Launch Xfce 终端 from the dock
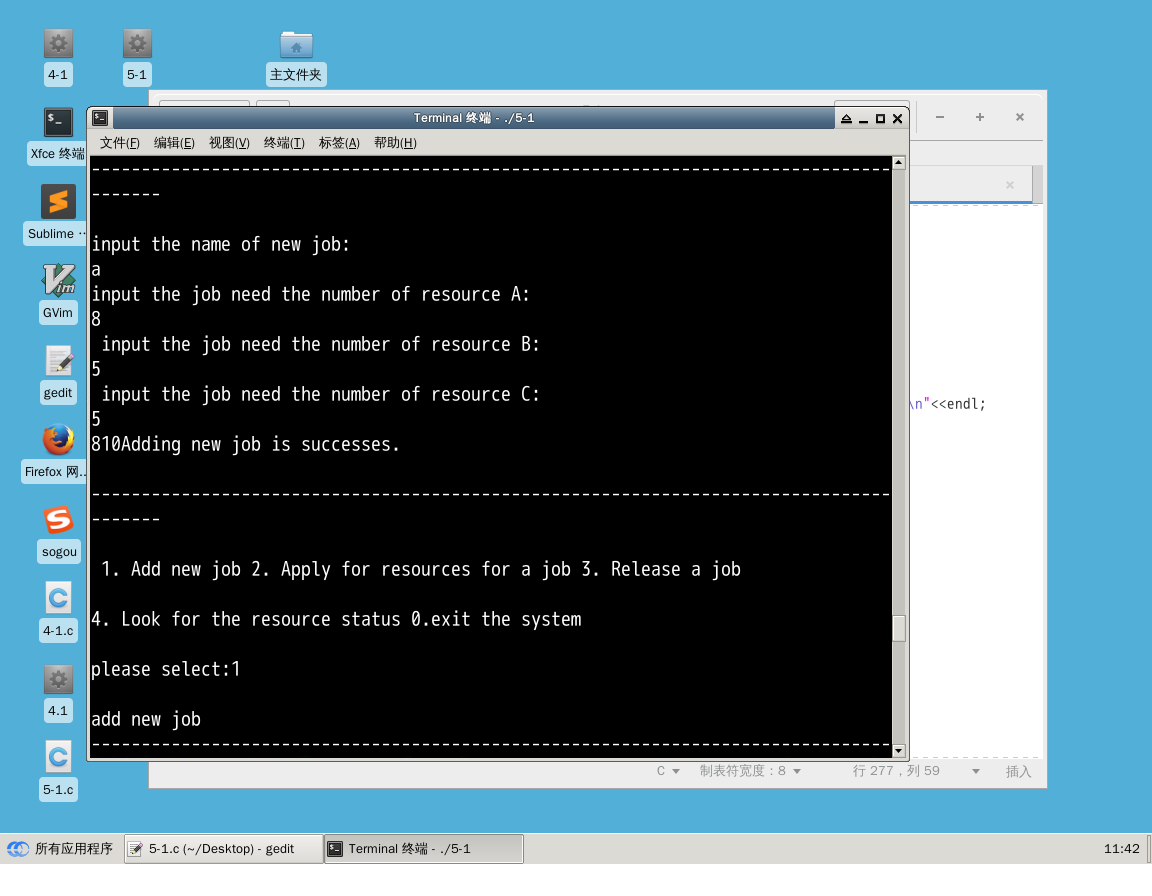Image resolution: width=1152 pixels, height=896 pixels. (x=57, y=122)
